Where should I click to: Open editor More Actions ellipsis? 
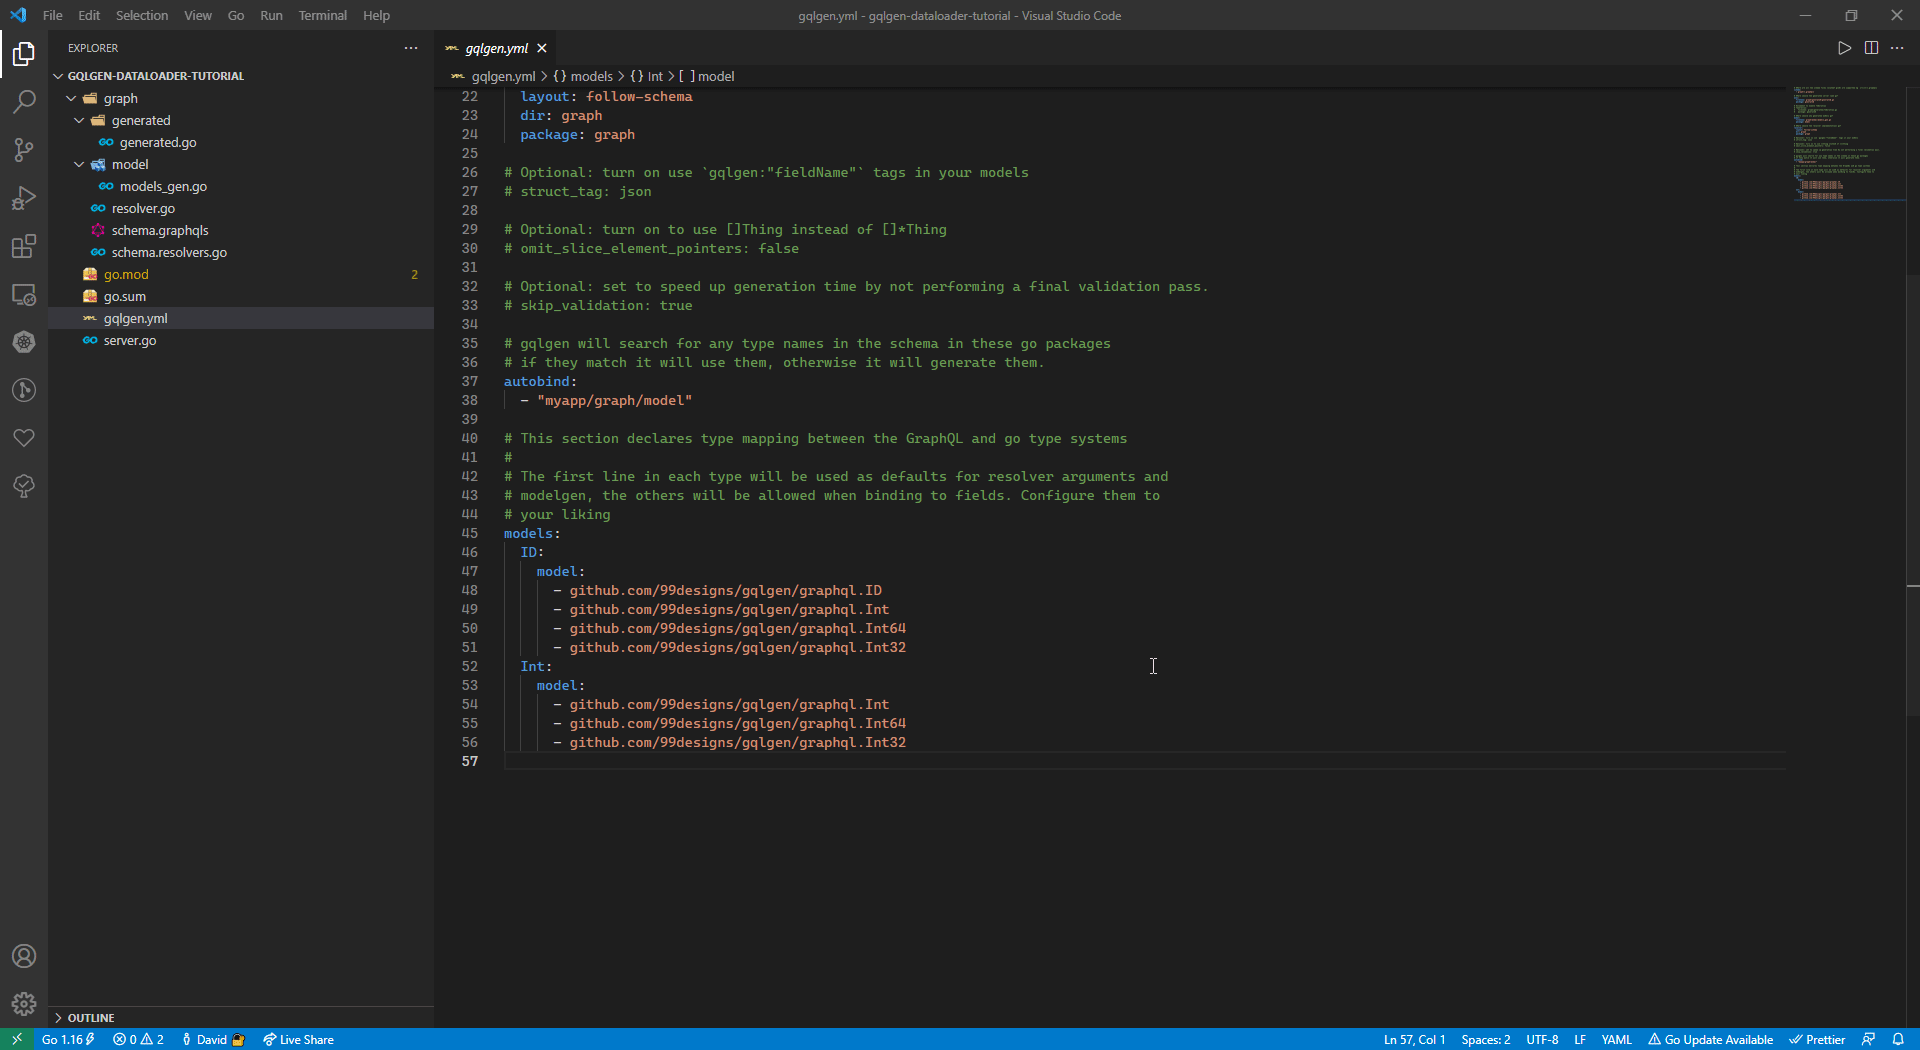pos(1897,48)
